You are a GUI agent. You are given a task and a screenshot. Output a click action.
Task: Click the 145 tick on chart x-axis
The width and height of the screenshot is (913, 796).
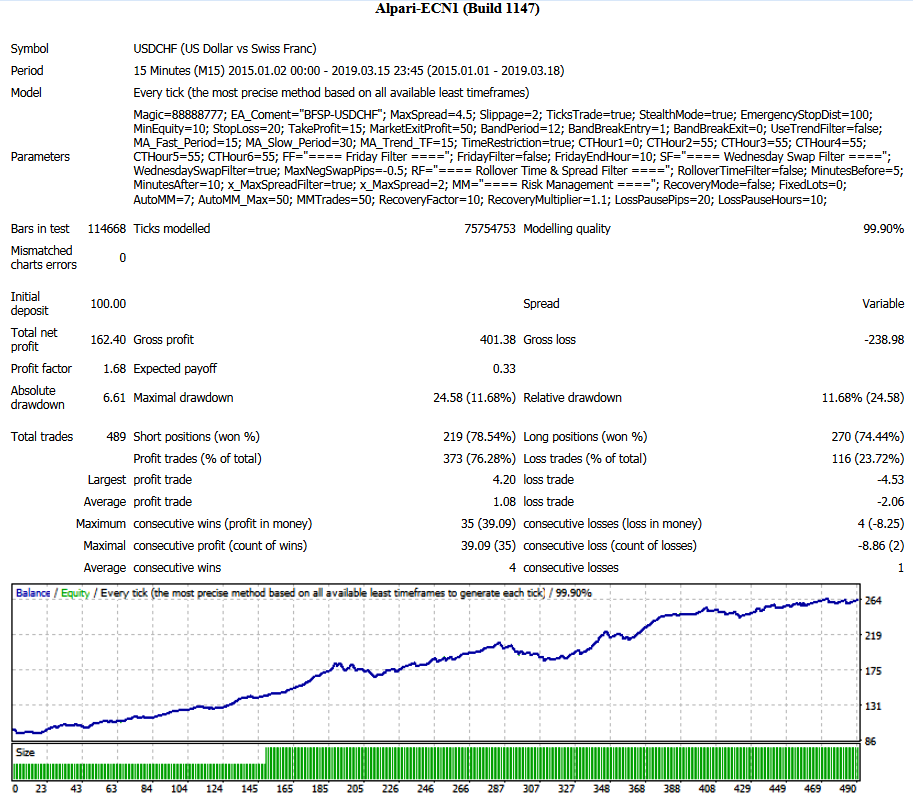(249, 789)
